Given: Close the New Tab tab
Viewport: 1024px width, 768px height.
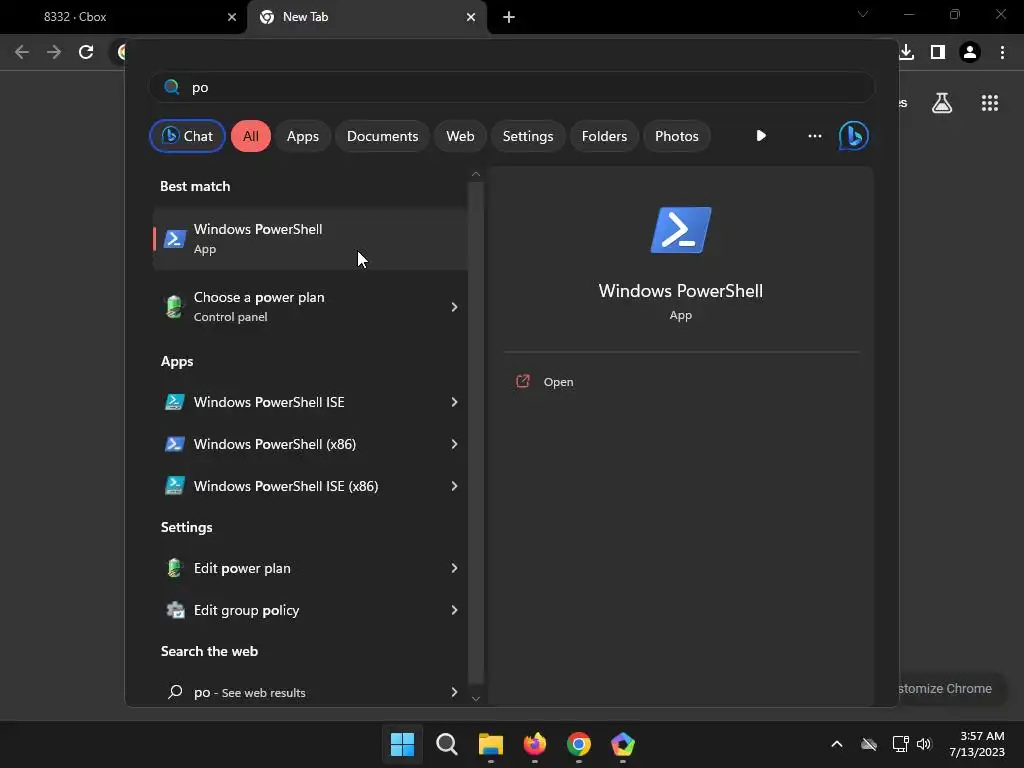Looking at the screenshot, I should point(471,17).
